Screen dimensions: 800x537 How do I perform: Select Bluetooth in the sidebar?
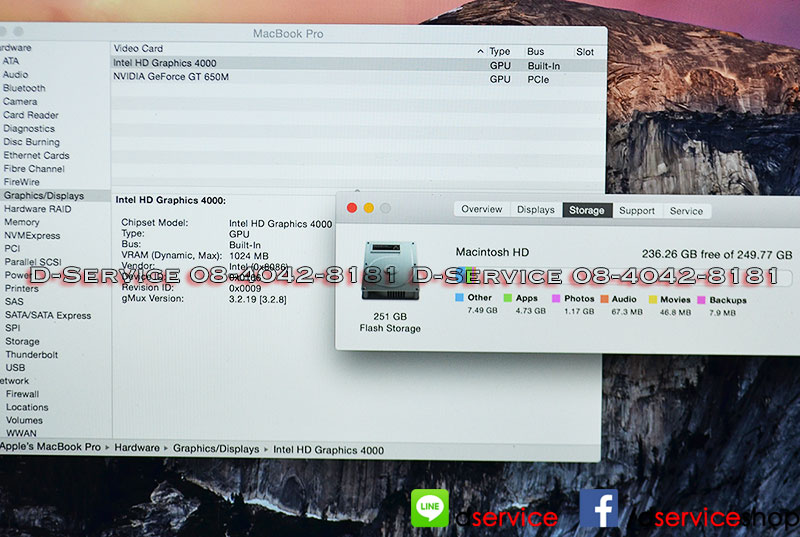[x=24, y=88]
